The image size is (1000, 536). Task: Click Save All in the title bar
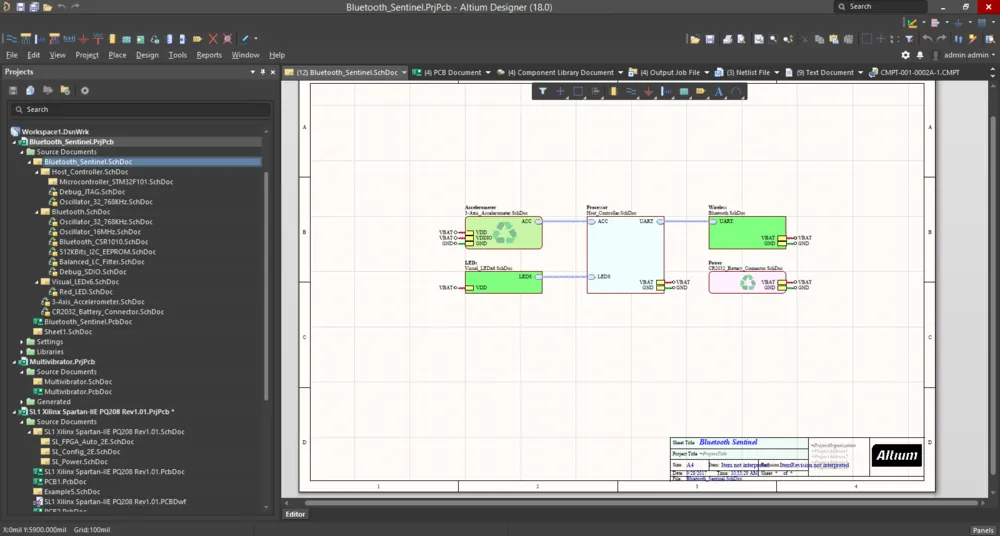34,7
